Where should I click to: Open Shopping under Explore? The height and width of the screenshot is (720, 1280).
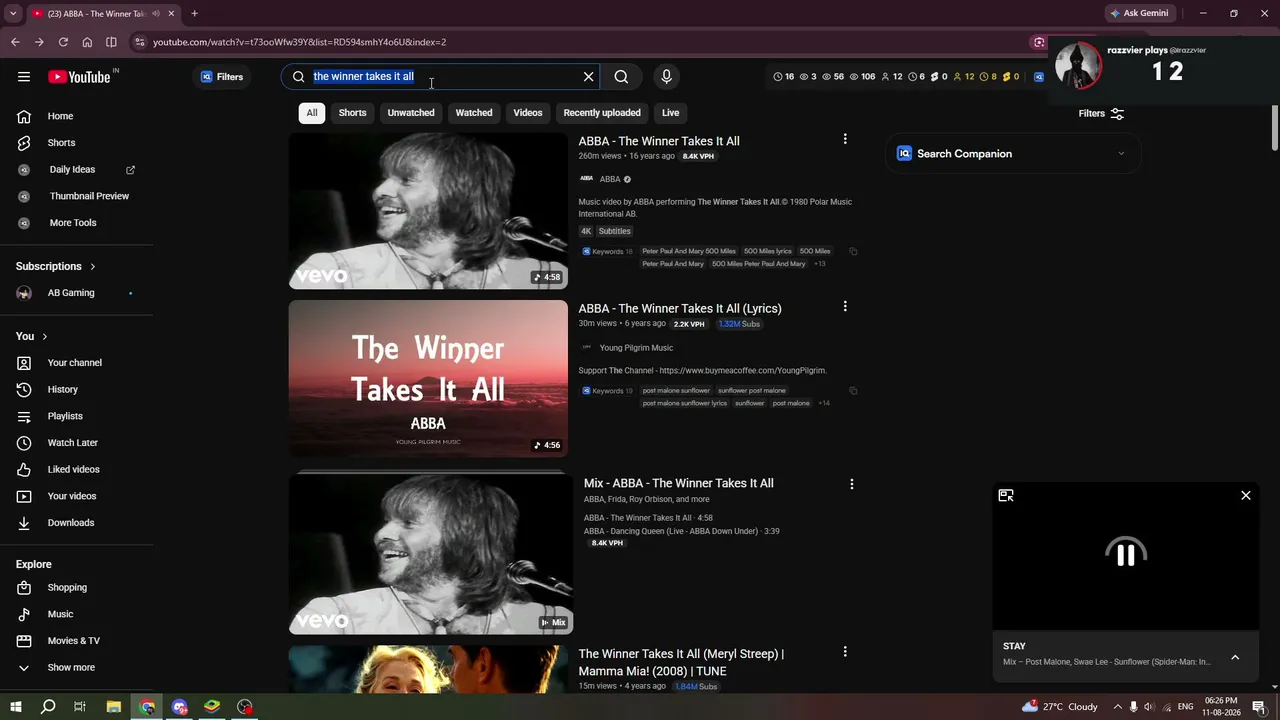[x=78, y=588]
